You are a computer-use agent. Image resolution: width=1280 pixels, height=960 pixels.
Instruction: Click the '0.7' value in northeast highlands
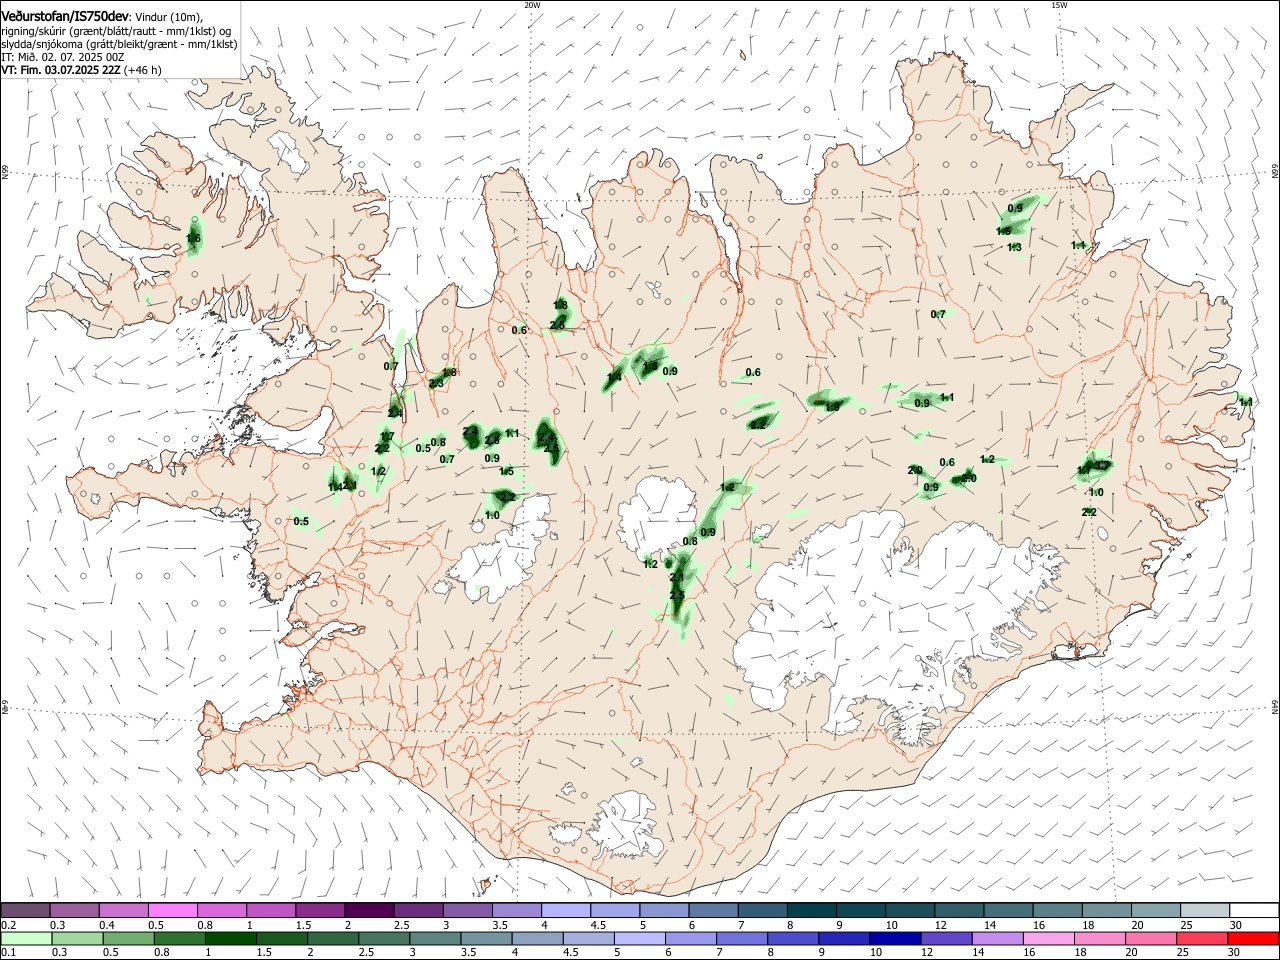click(938, 314)
